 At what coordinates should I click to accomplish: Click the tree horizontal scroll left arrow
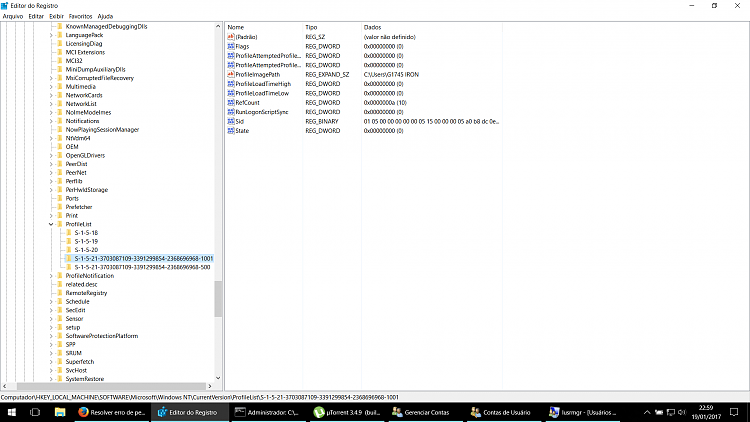5,386
